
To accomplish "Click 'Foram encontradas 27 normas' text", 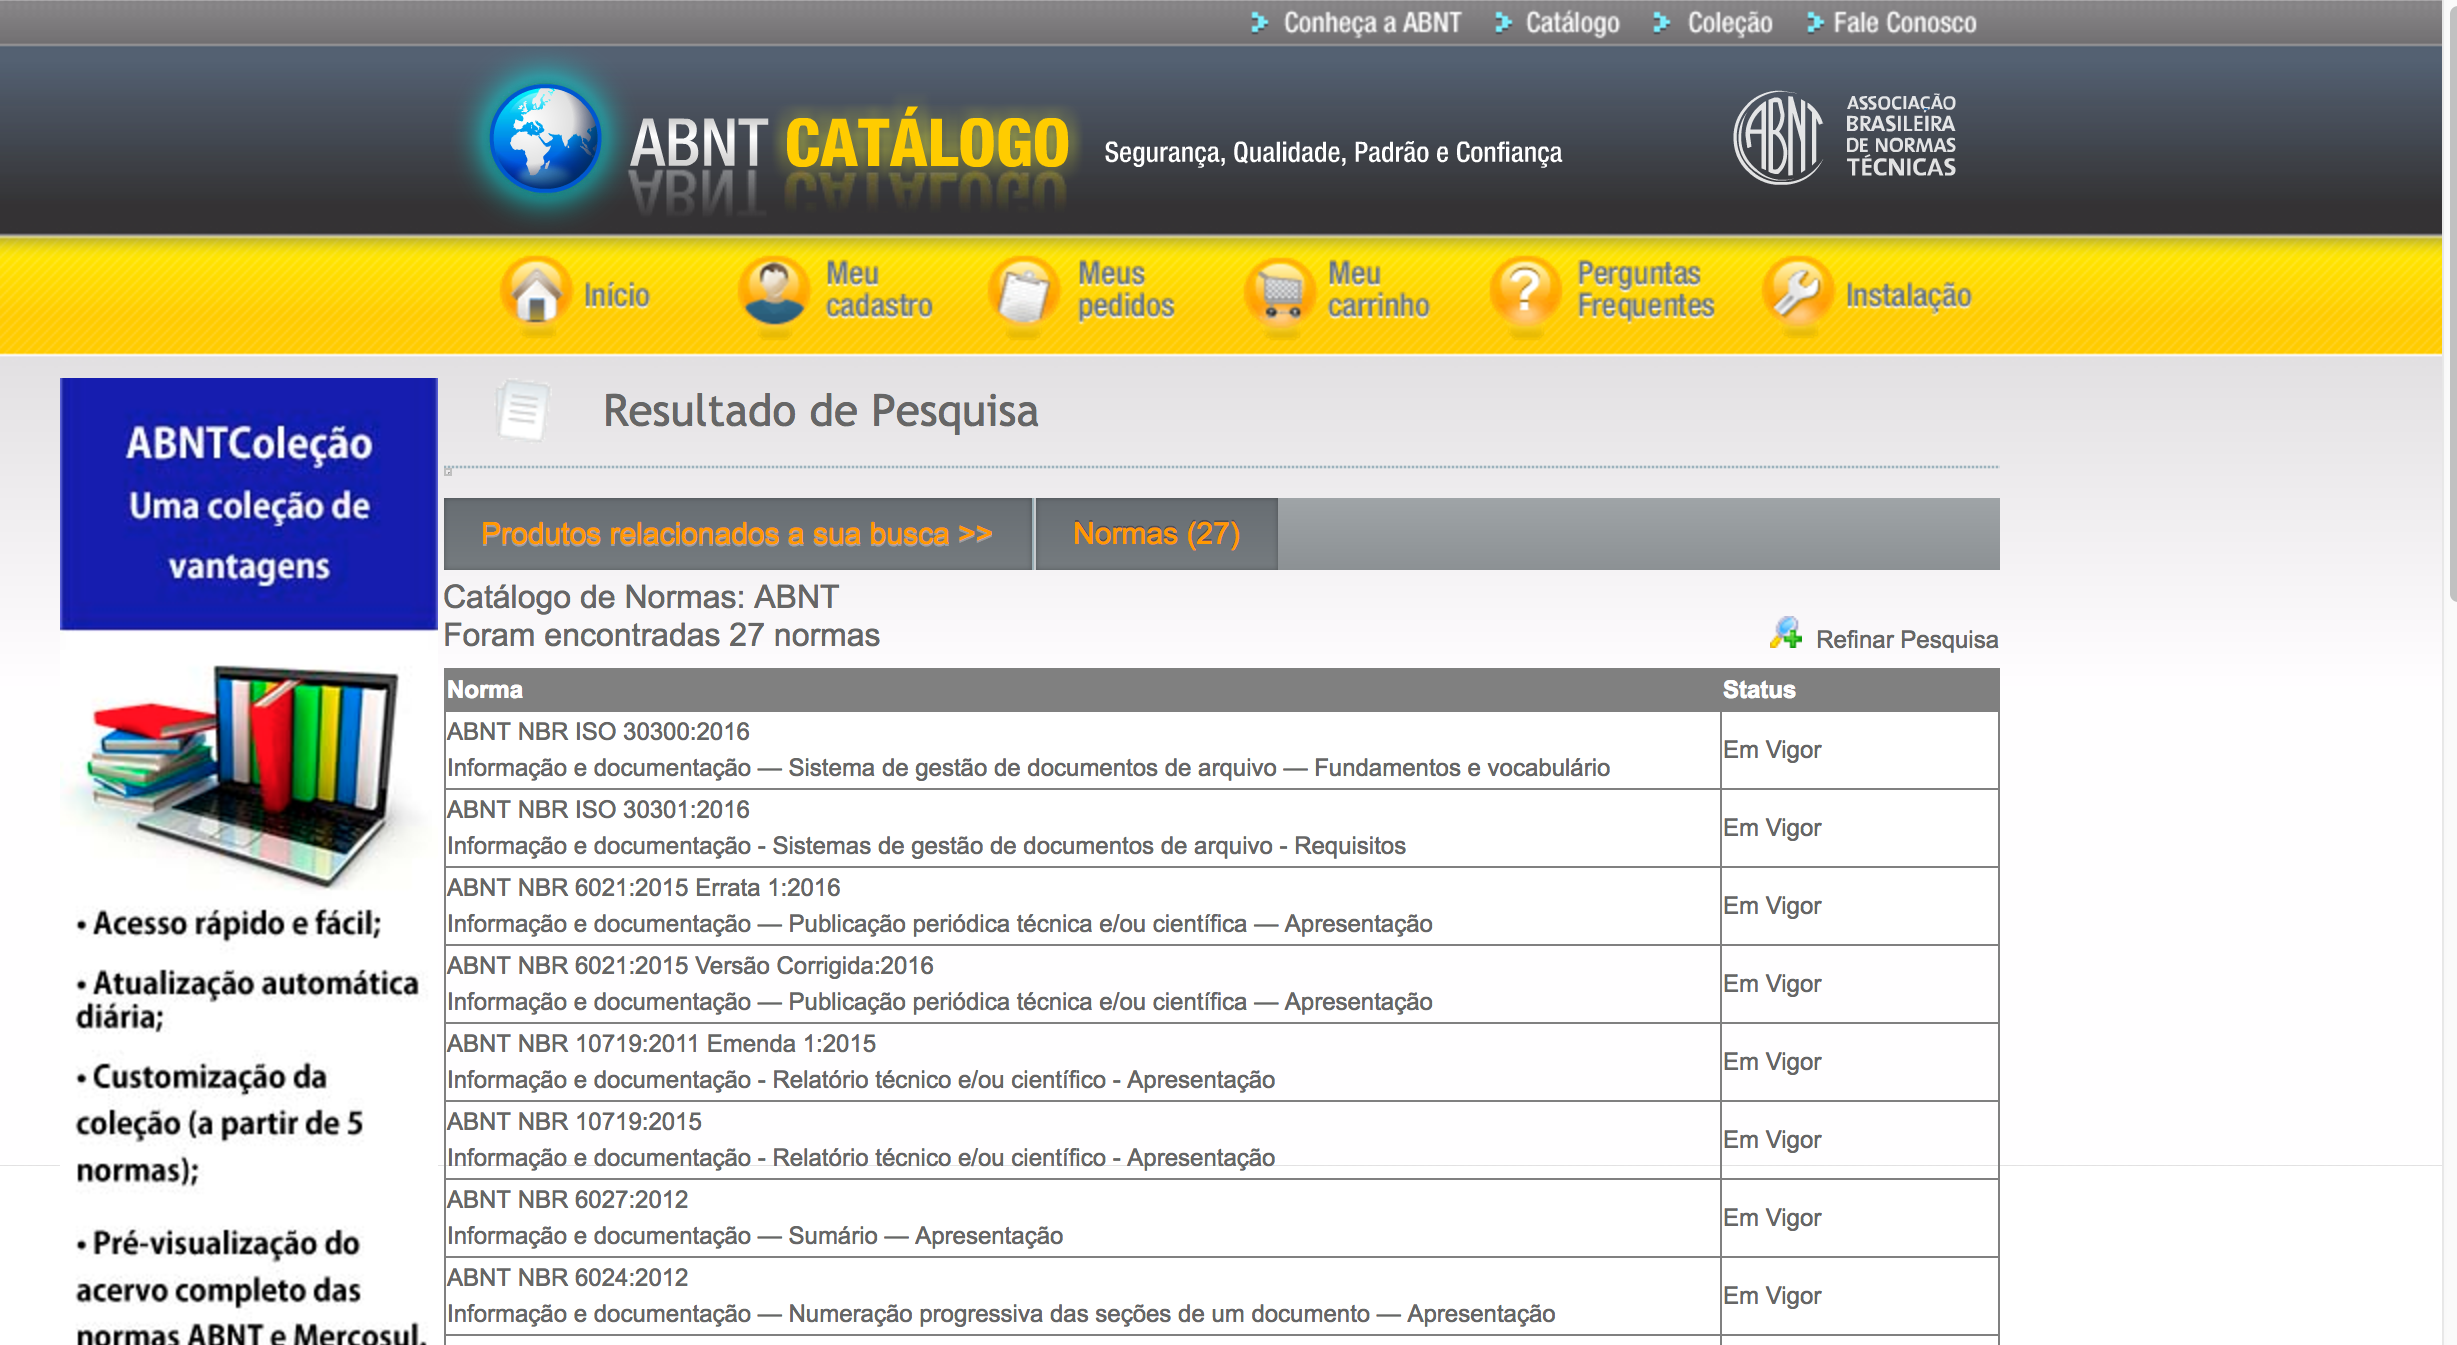I will point(661,635).
